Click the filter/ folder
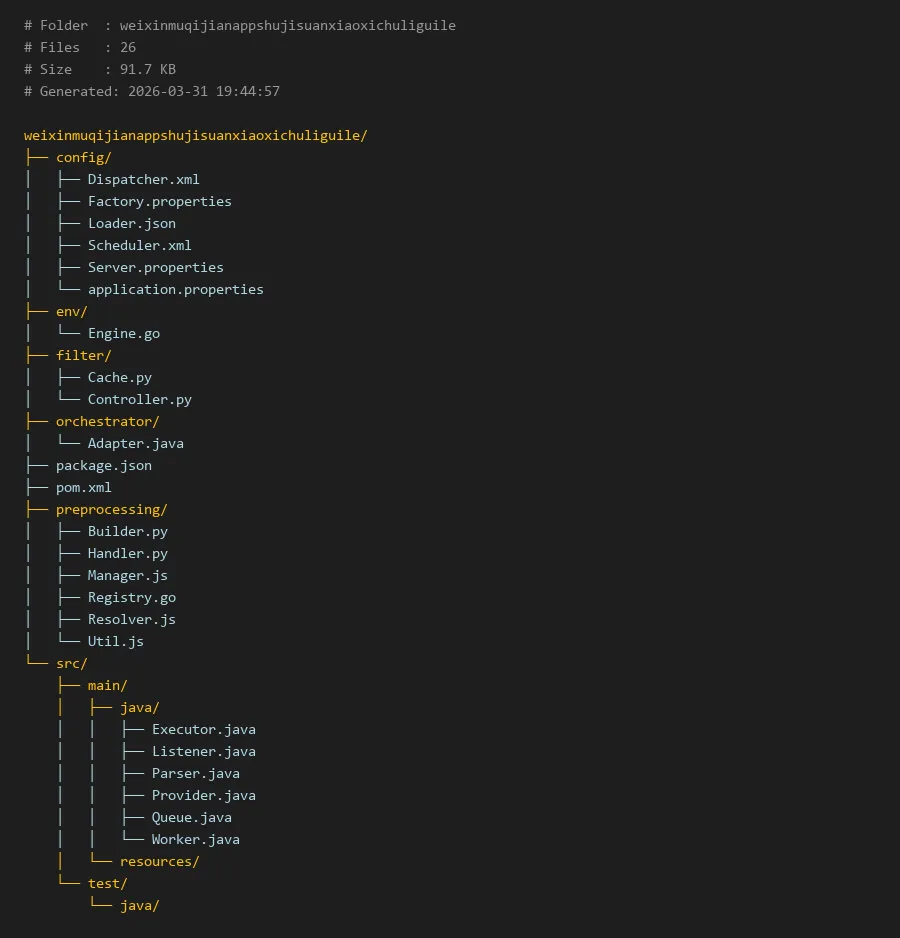Screen dimensions: 900x938 tap(83, 355)
